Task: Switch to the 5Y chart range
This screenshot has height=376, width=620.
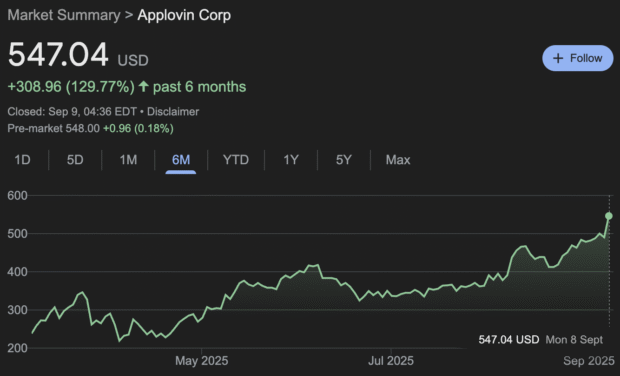Action: coord(344,160)
